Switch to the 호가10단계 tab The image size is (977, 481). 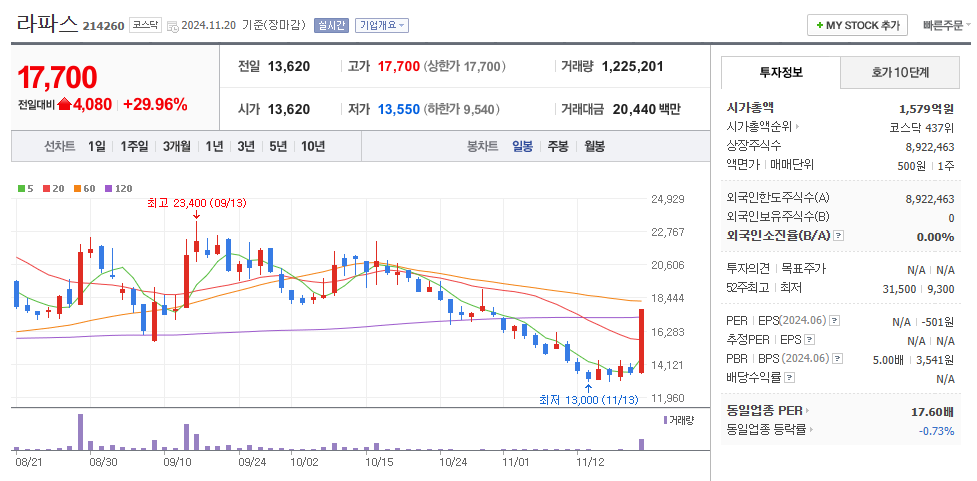pyautogui.click(x=900, y=72)
